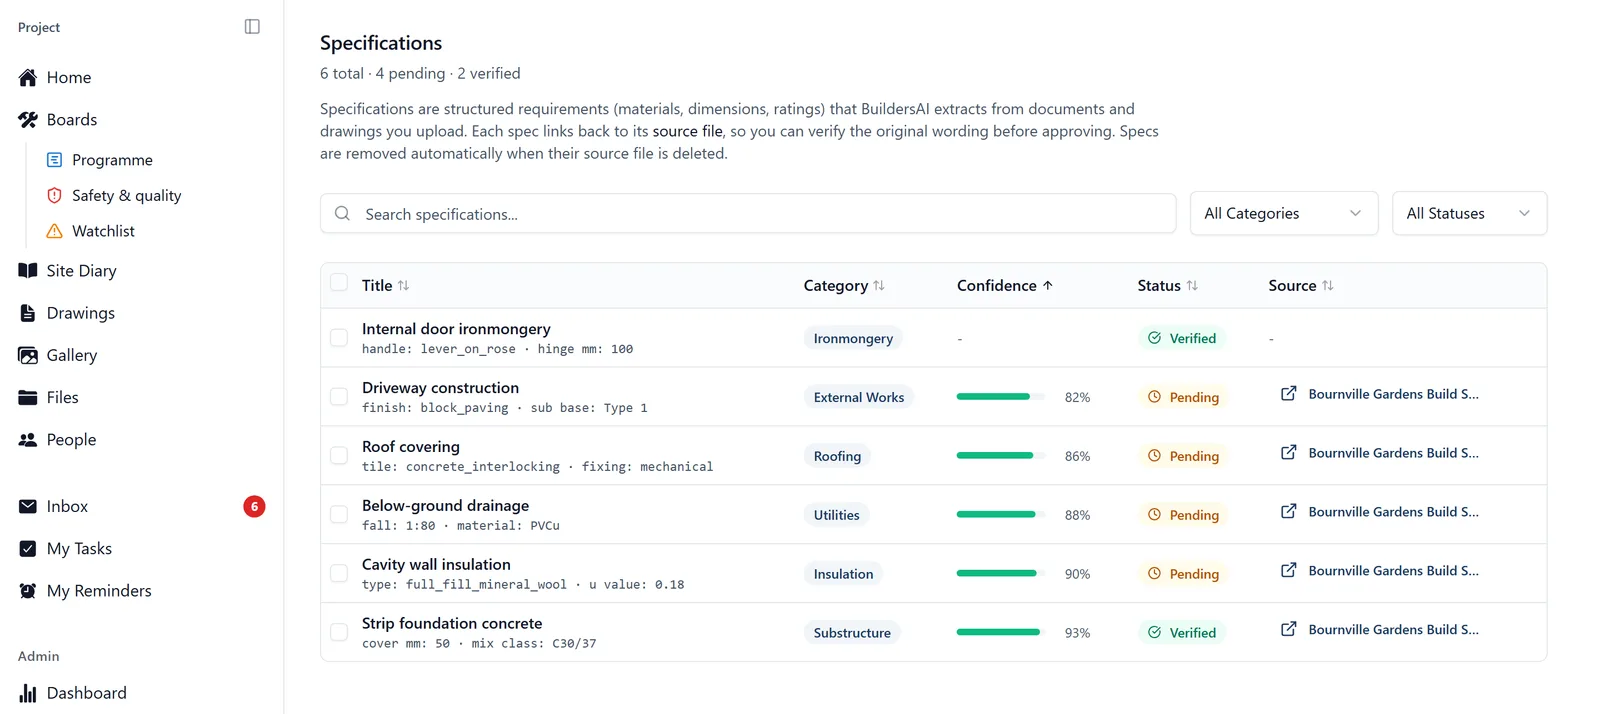Click the Drawings document icon

[x=28, y=313]
